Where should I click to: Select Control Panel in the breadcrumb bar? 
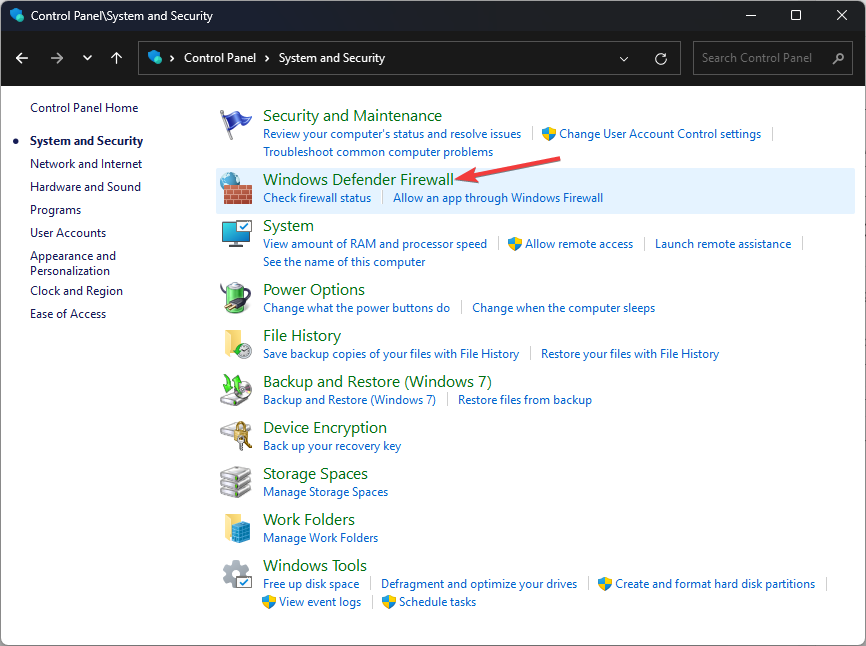click(220, 57)
